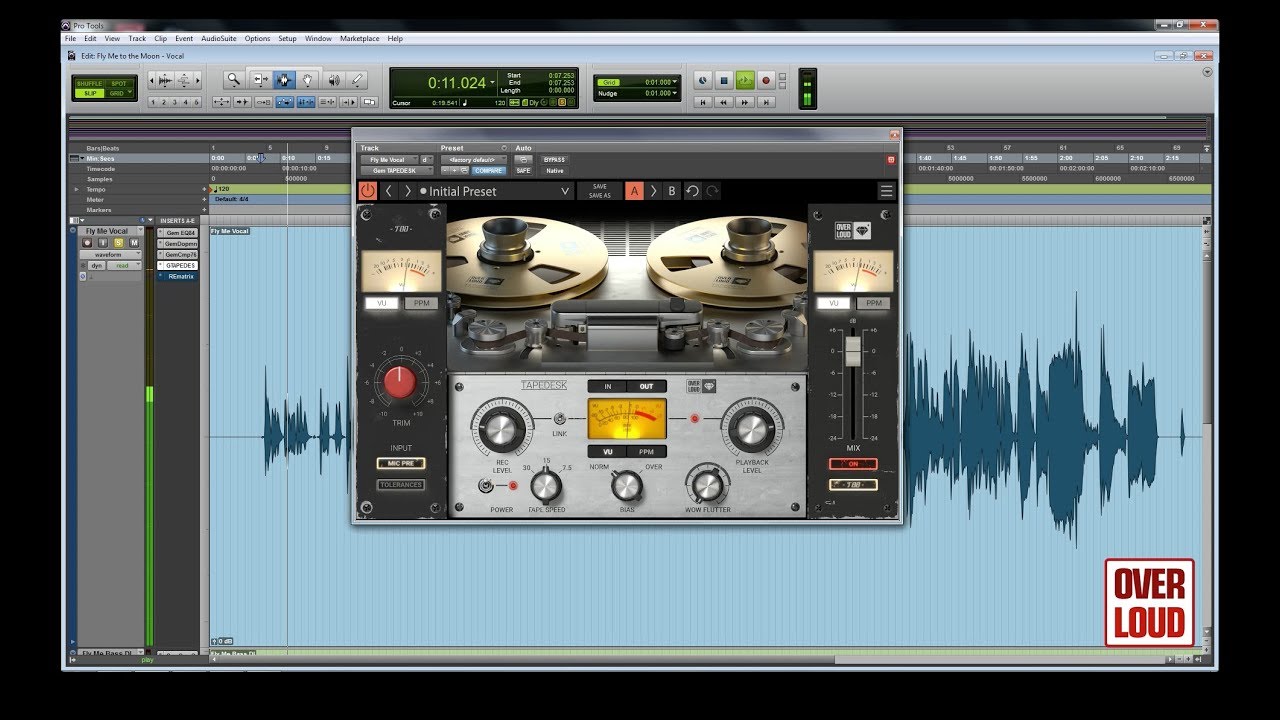The height and width of the screenshot is (720, 1280).
Task: Switch input meter to PPM
Action: [421, 303]
